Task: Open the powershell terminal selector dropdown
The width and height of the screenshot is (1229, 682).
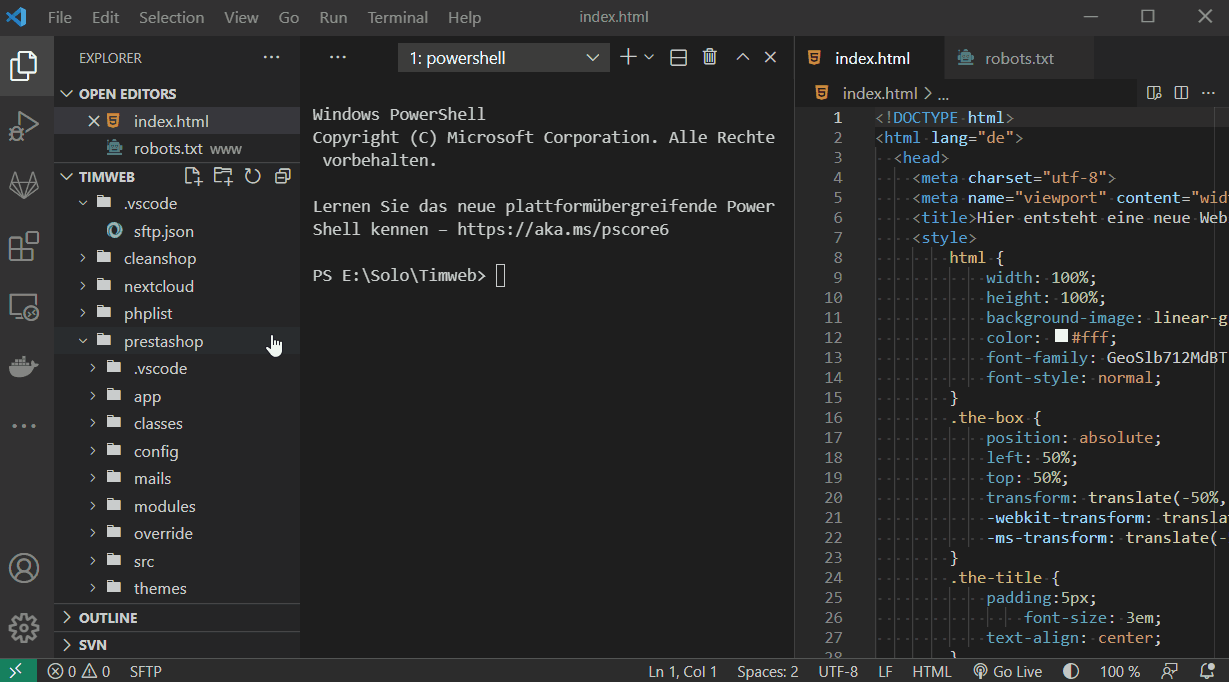Action: point(504,58)
